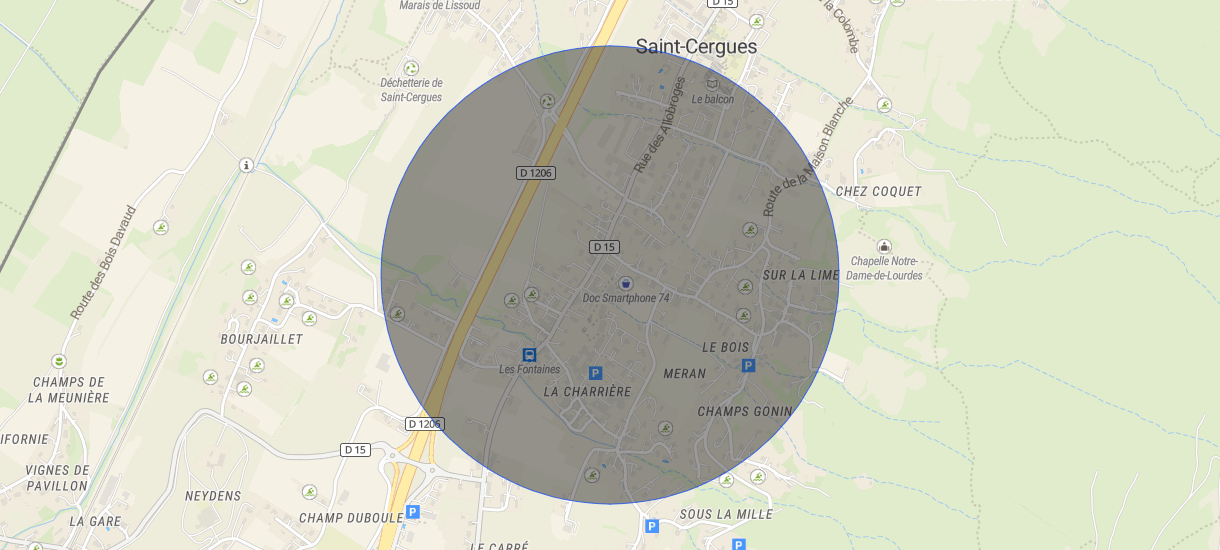The height and width of the screenshot is (550, 1220).
Task: Click the D 15 road shield near Rue des Allobroges
Action: (x=604, y=246)
